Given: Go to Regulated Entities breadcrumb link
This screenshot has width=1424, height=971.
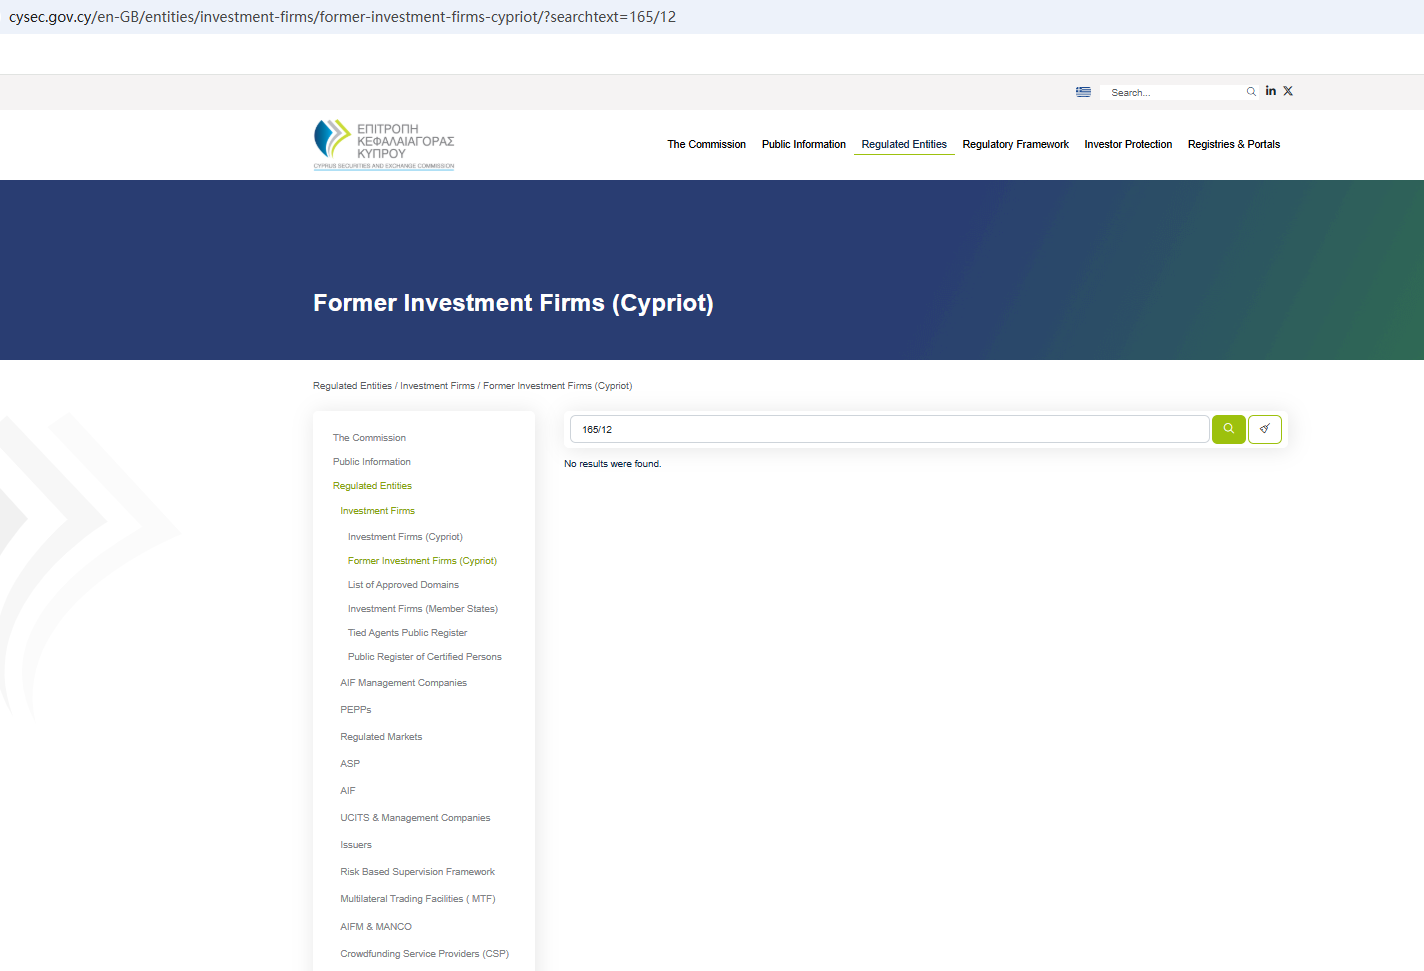Looking at the screenshot, I should click(x=352, y=386).
